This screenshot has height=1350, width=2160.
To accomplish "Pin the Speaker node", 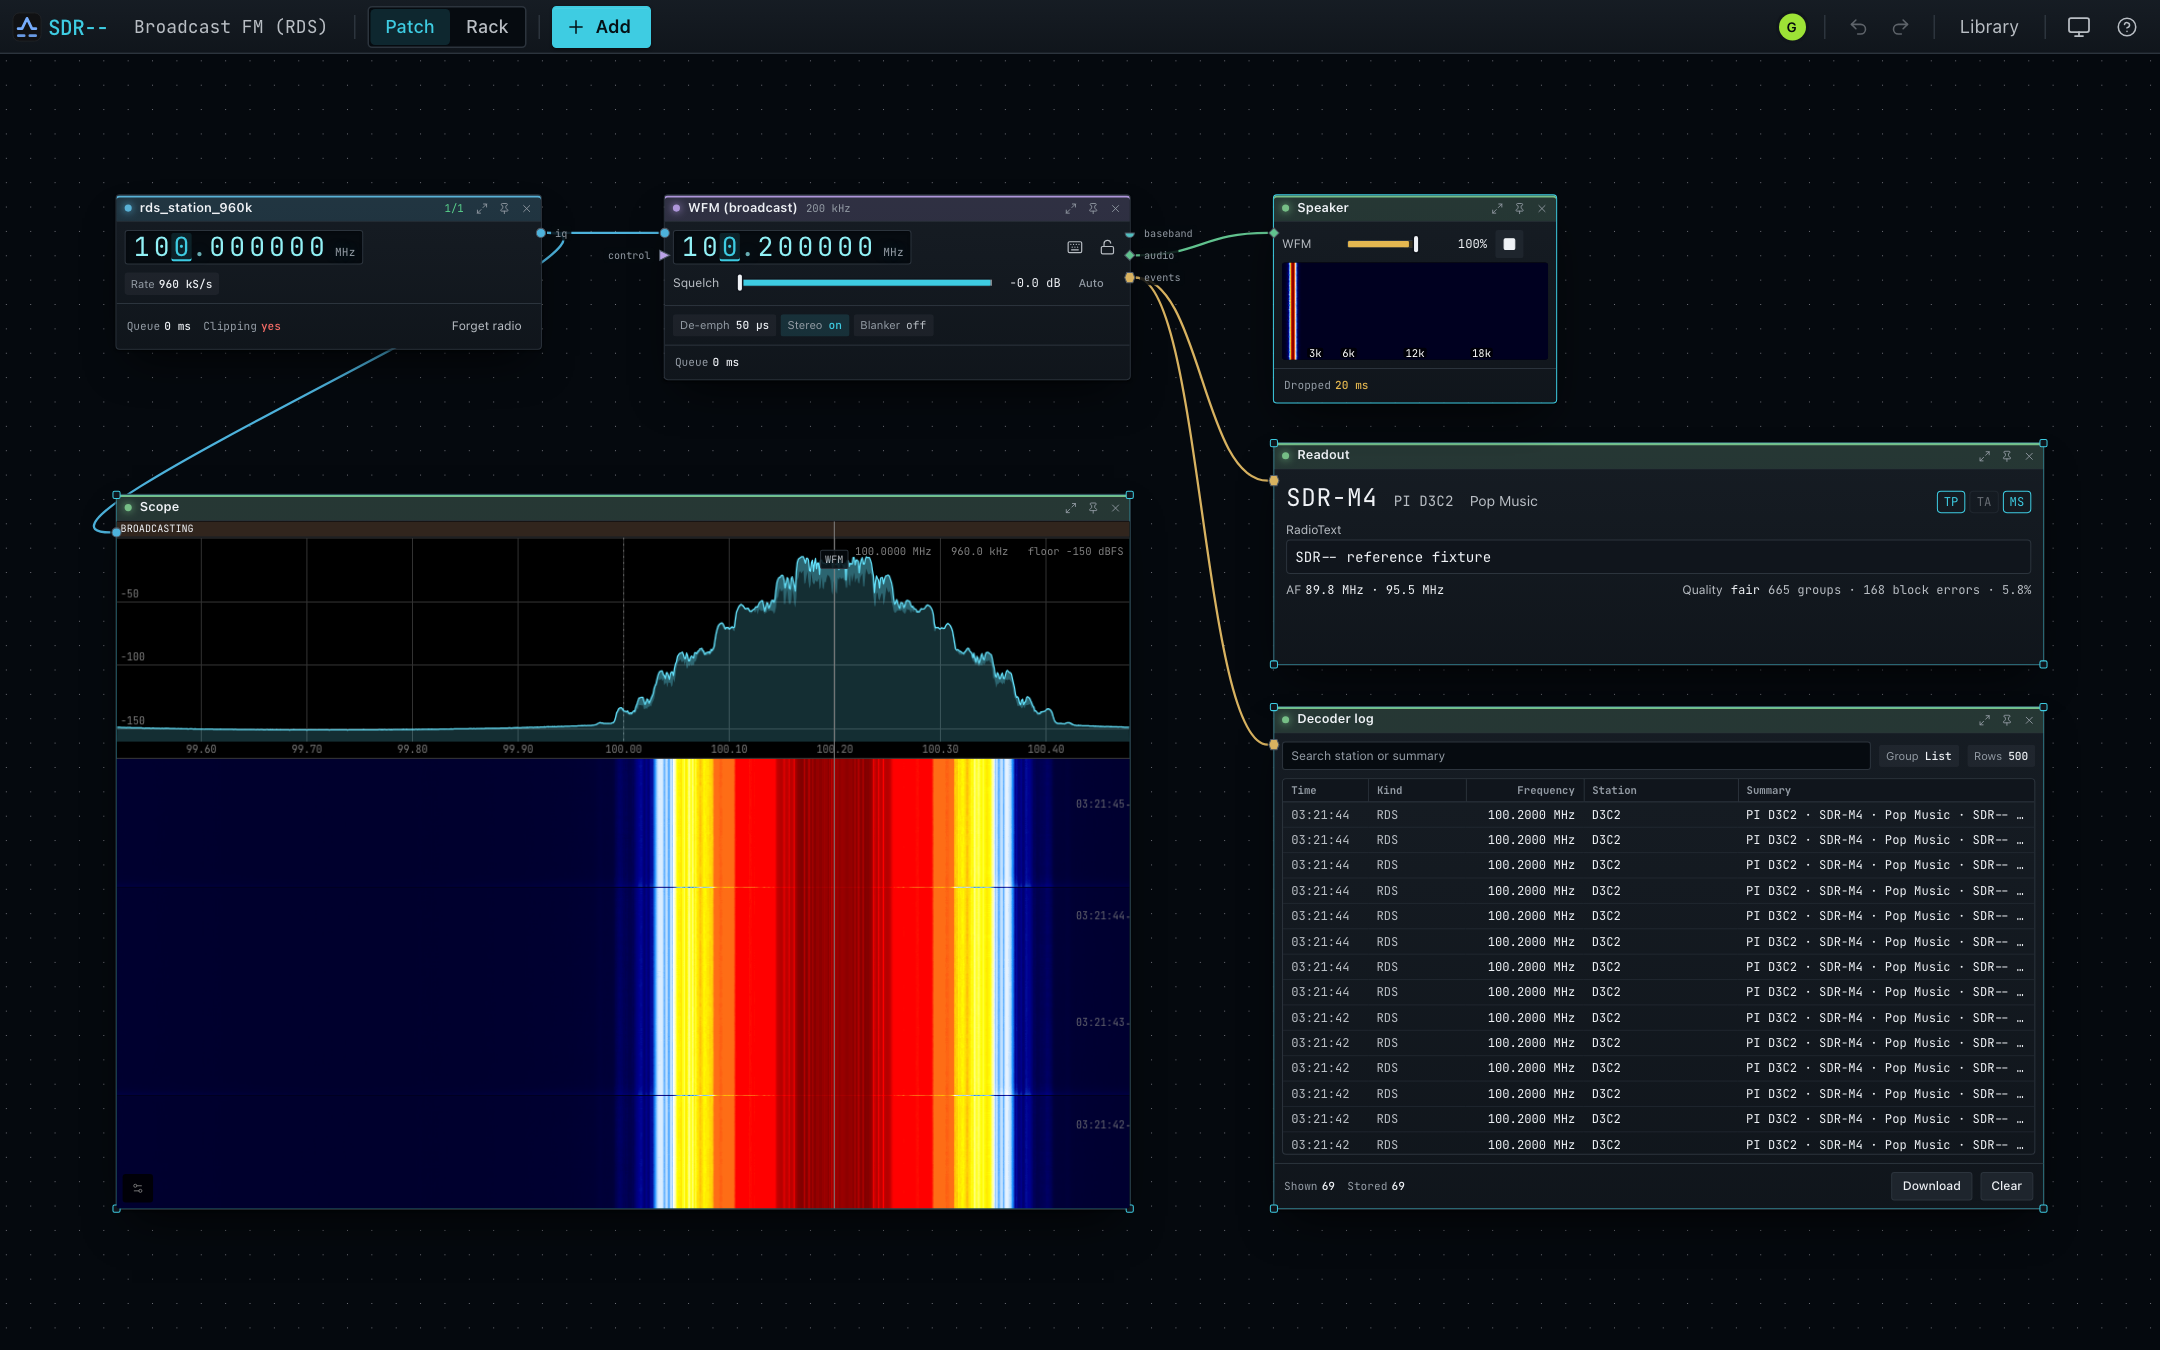I will point(1519,209).
